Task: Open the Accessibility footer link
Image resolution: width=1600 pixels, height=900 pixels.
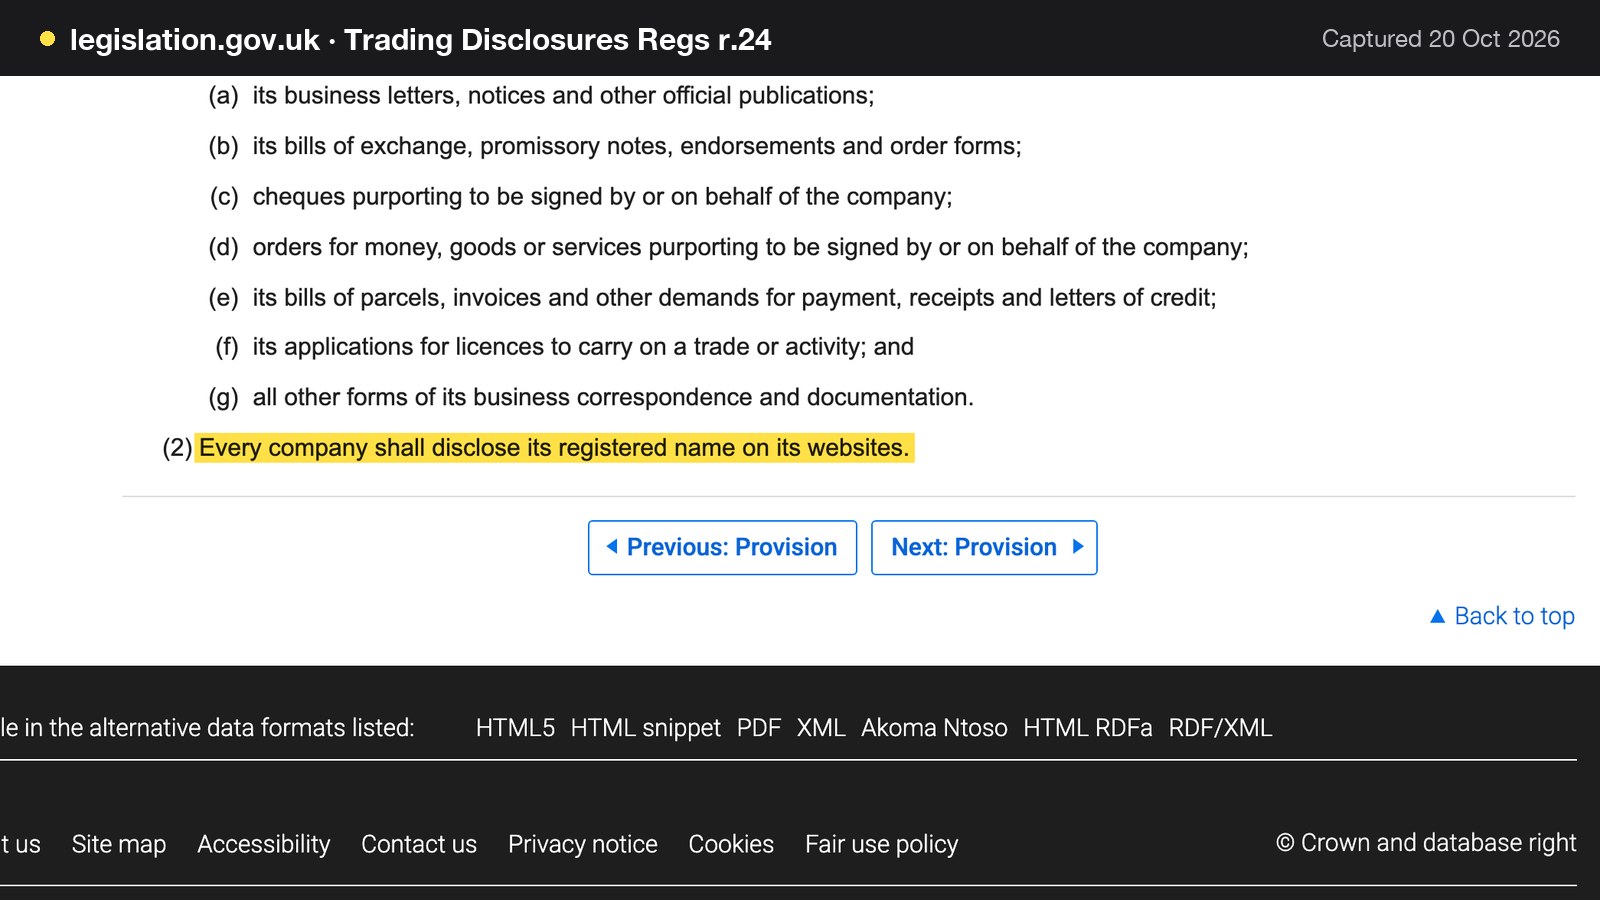Action: 263,844
